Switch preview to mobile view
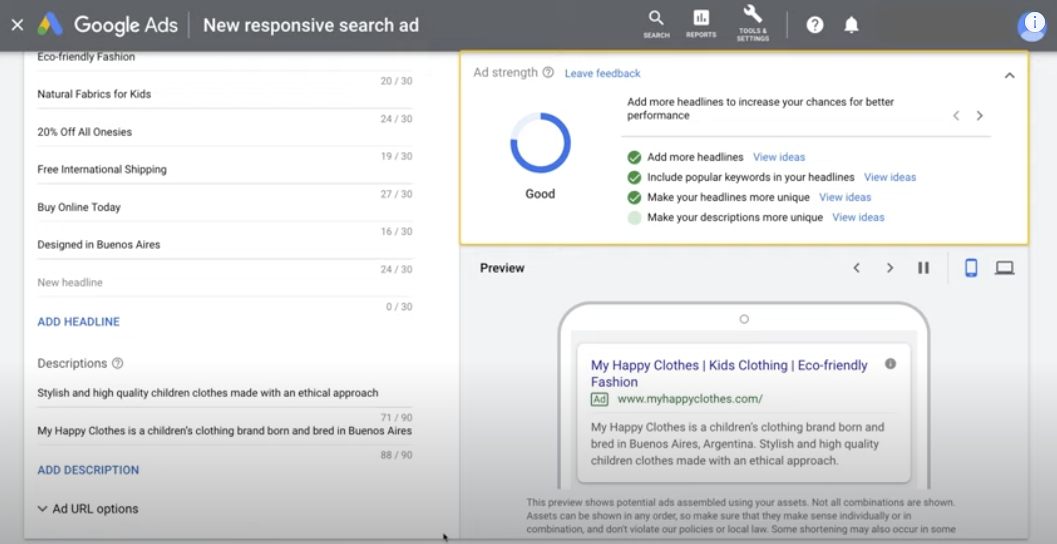The image size is (1057, 544). point(971,268)
